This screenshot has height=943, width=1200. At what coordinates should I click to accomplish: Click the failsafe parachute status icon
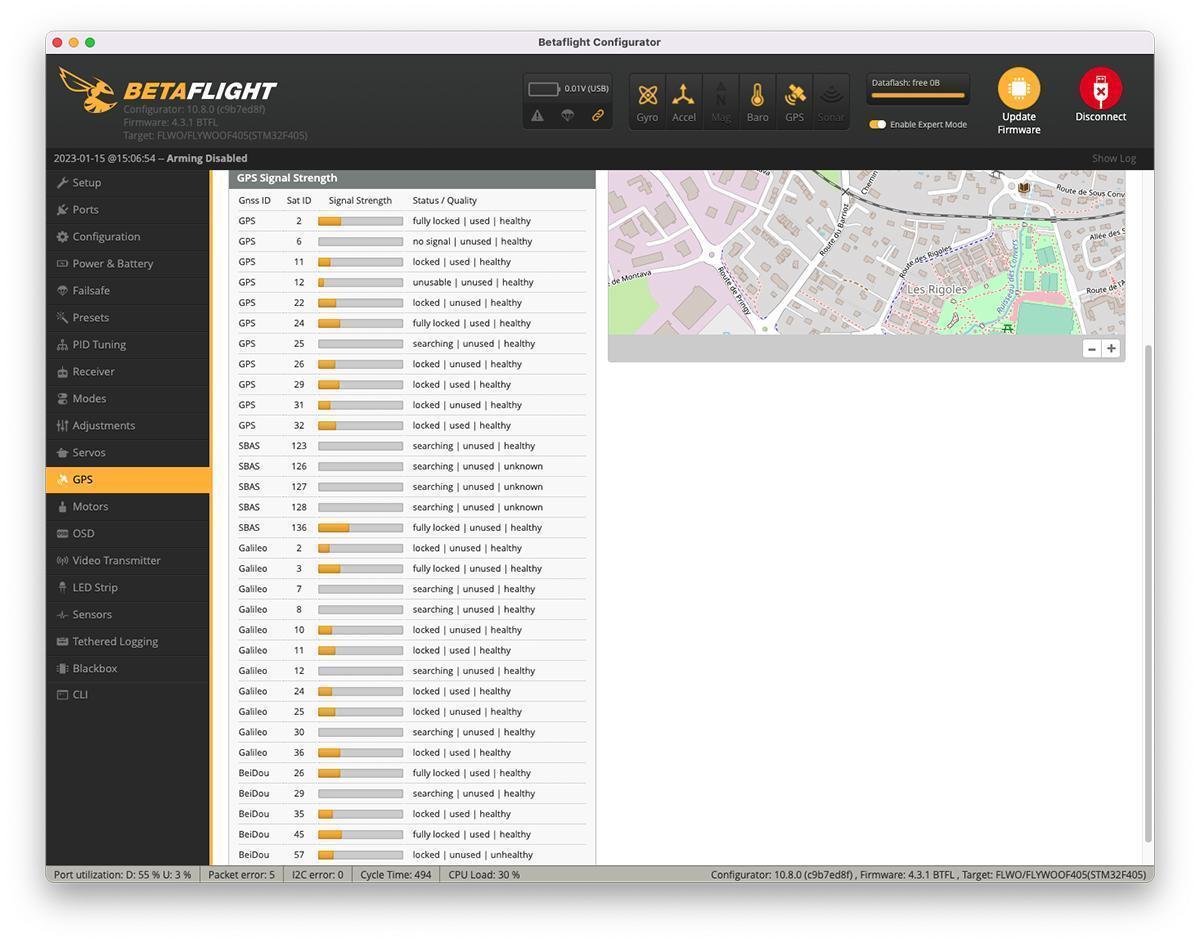(x=567, y=115)
